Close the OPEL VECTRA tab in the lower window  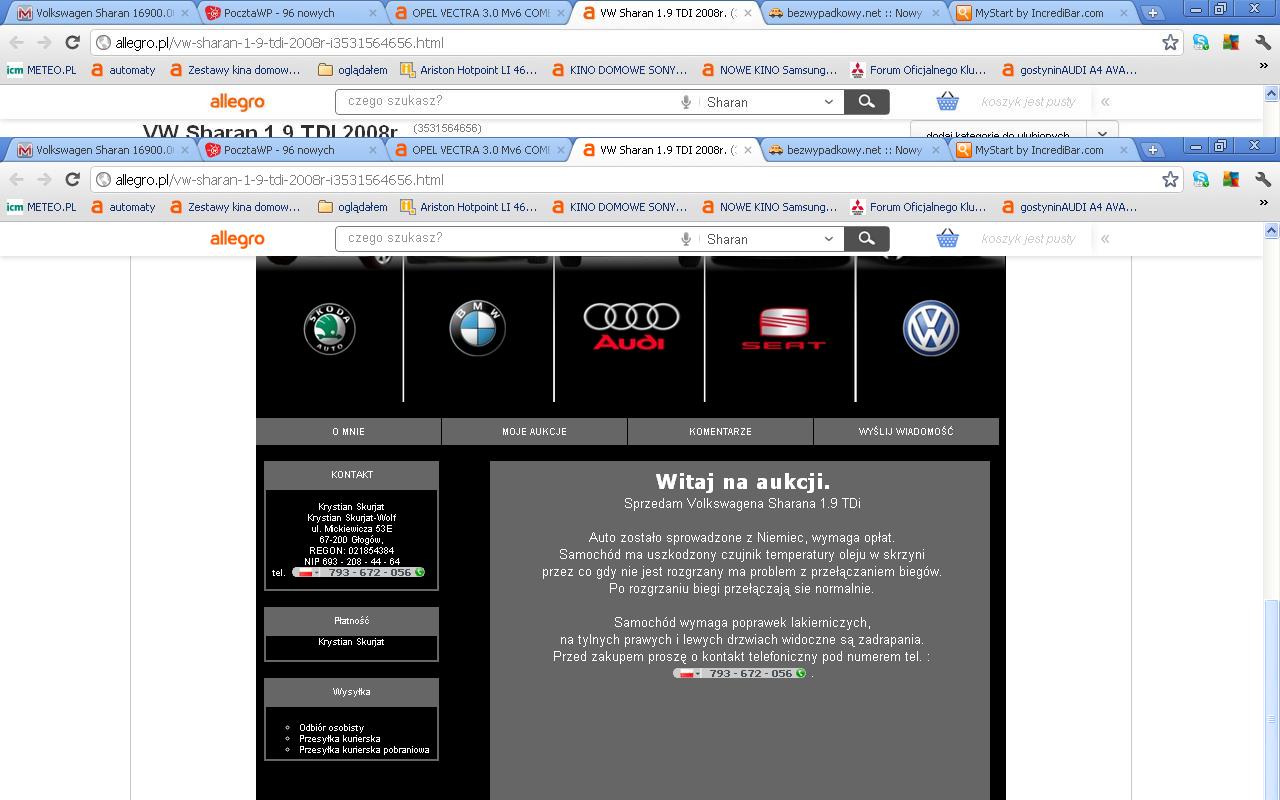click(x=559, y=150)
